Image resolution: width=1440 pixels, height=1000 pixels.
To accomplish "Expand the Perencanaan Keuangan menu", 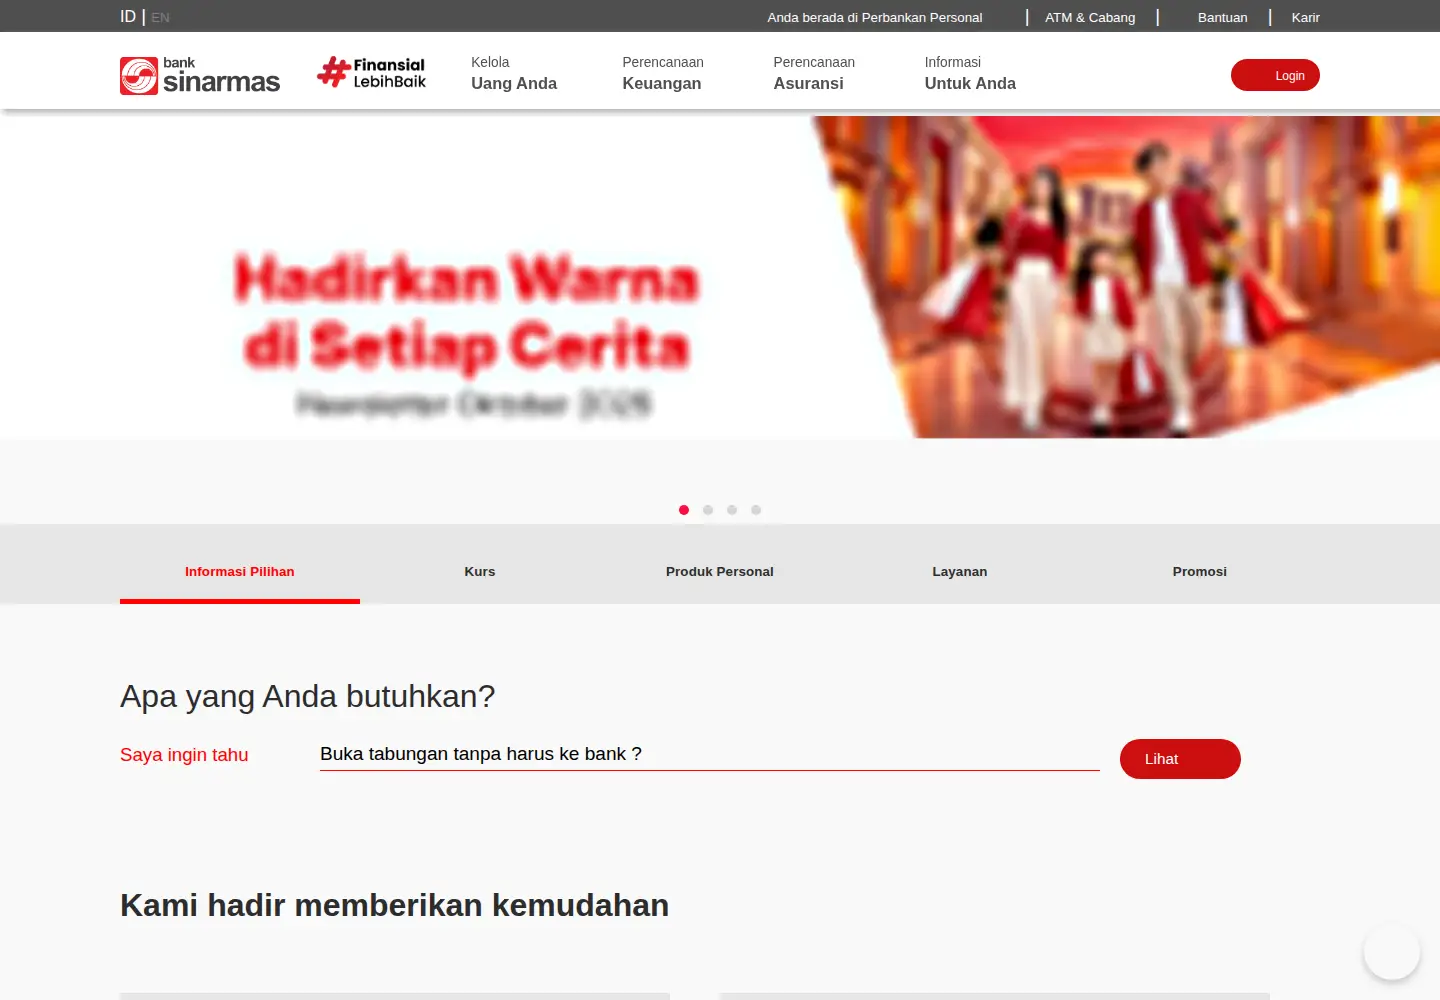I will tap(663, 73).
